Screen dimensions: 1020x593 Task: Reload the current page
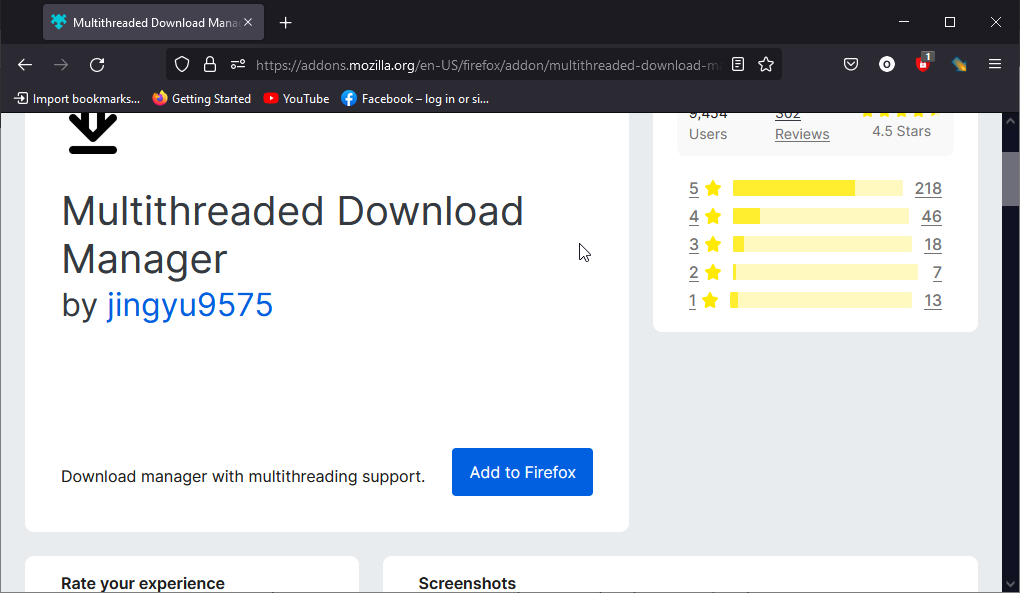(97, 64)
